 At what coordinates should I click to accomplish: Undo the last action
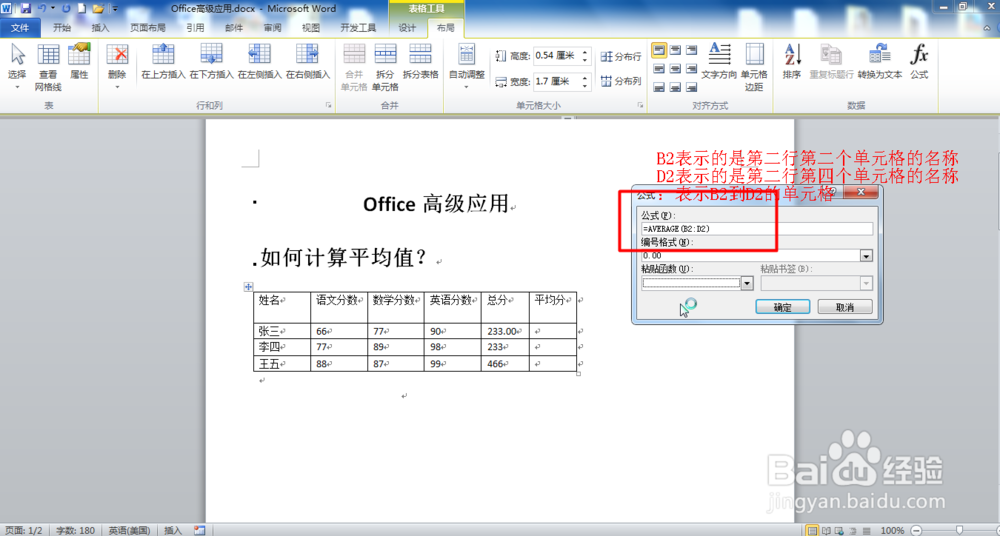coord(42,8)
